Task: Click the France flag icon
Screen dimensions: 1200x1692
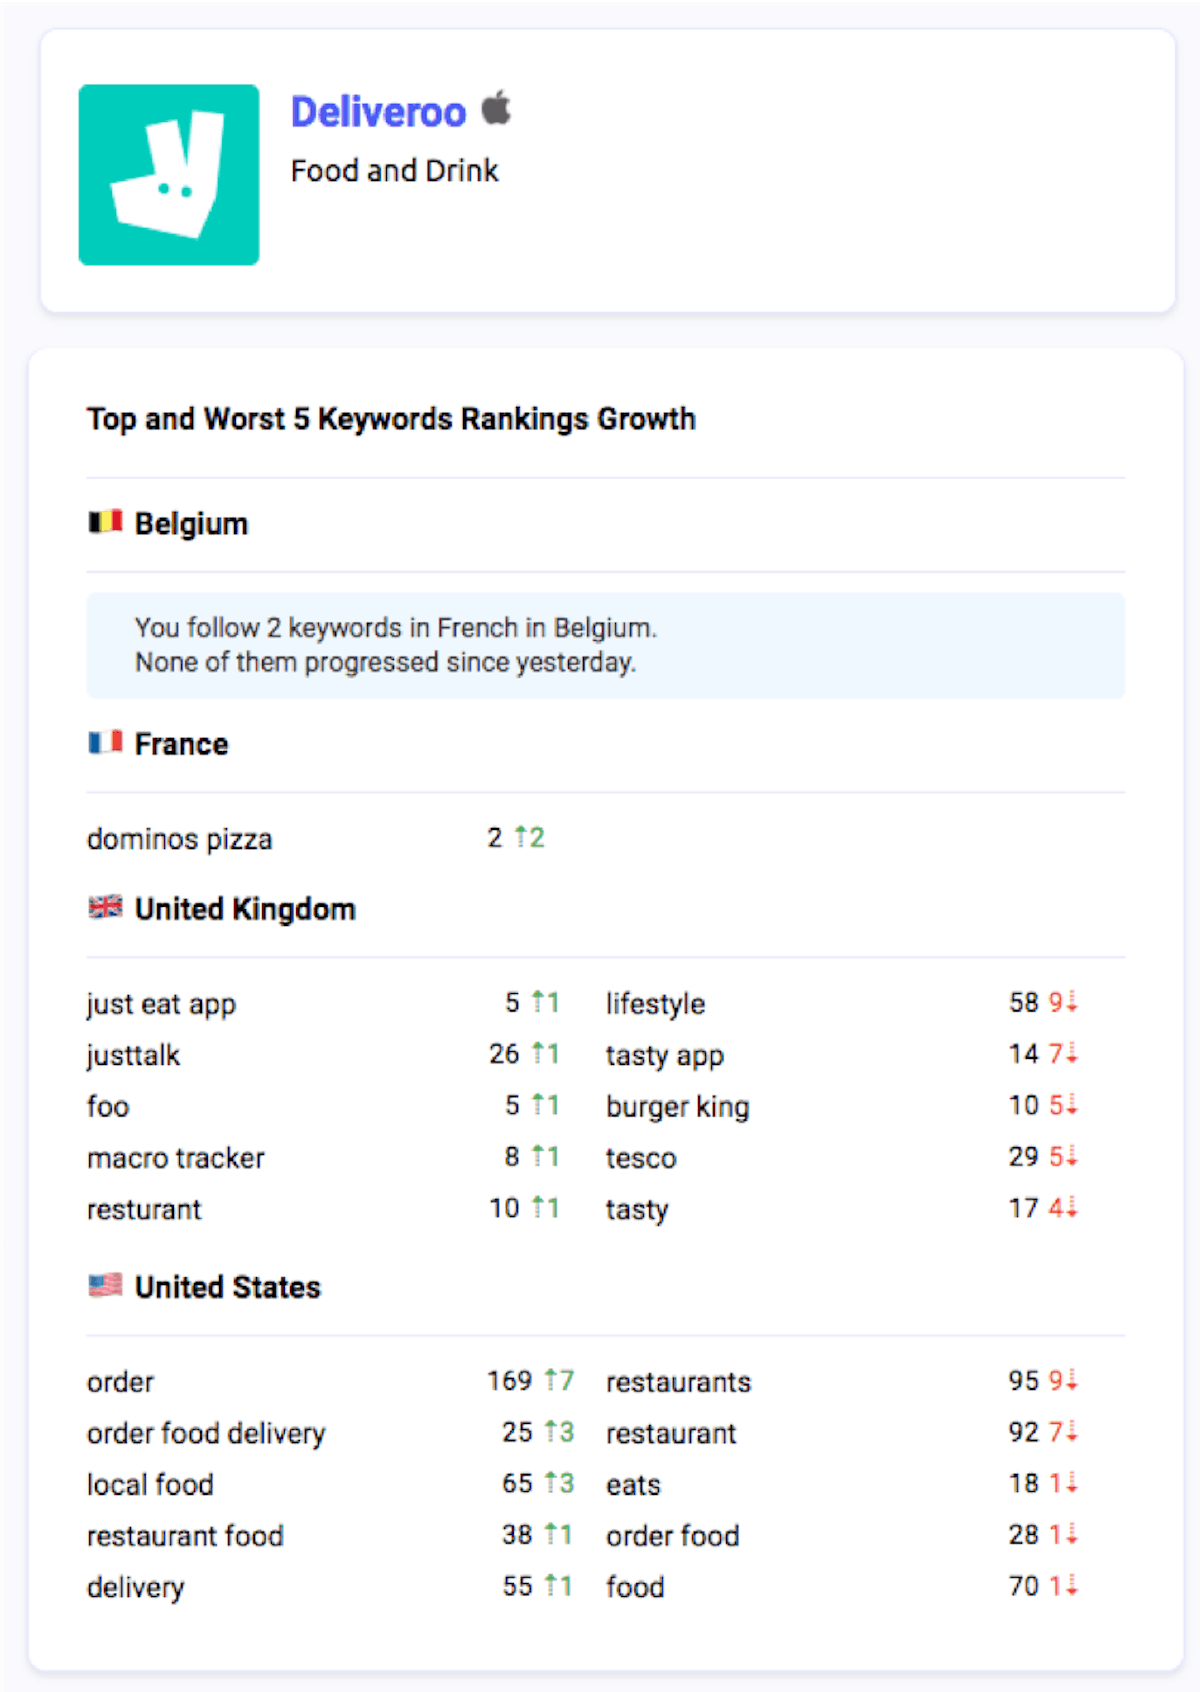Action: coord(105,743)
